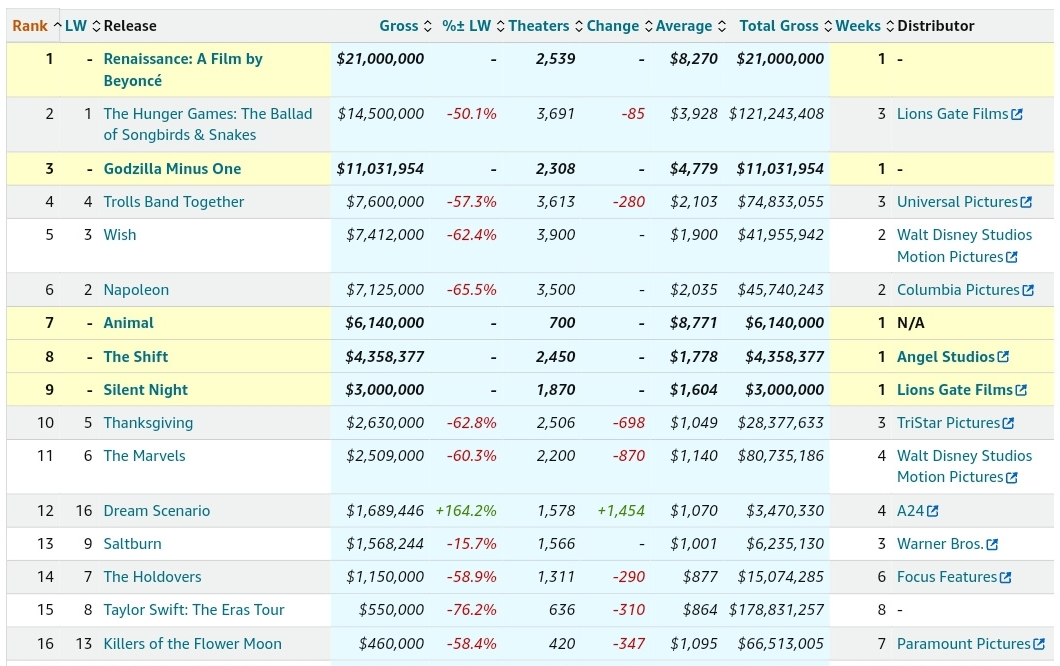Click external link icon beside Angel Studios
This screenshot has width=1060, height=666.
pyautogui.click(x=1003, y=357)
